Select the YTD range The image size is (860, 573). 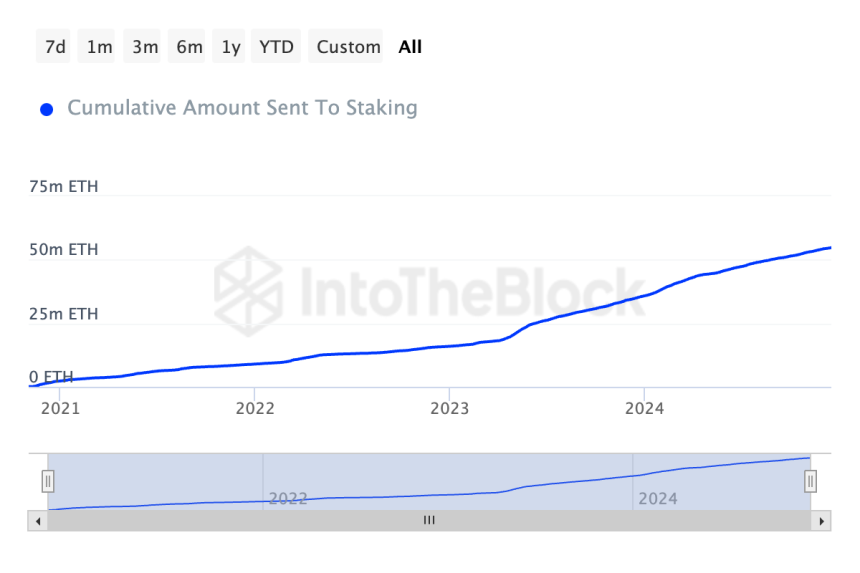pyautogui.click(x=276, y=47)
